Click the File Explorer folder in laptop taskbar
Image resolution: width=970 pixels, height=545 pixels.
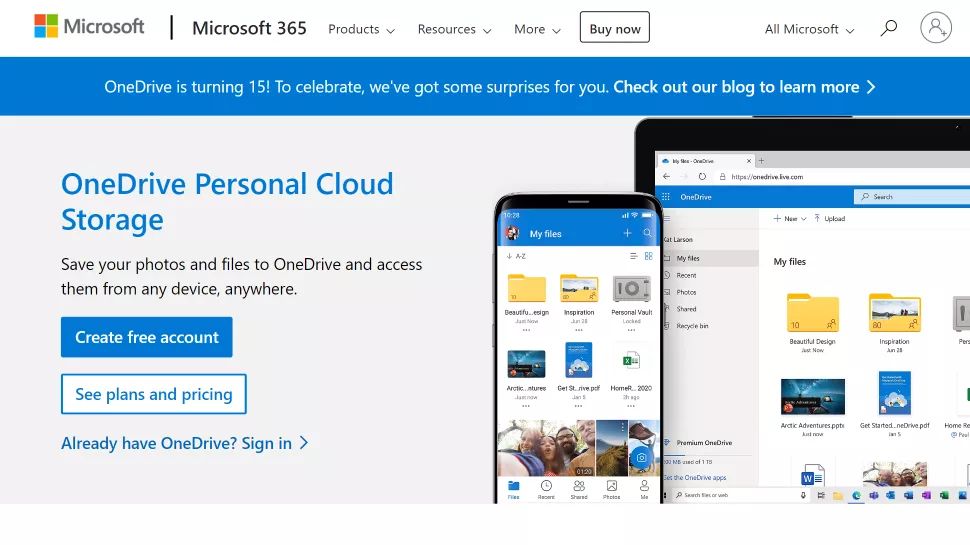coord(838,496)
